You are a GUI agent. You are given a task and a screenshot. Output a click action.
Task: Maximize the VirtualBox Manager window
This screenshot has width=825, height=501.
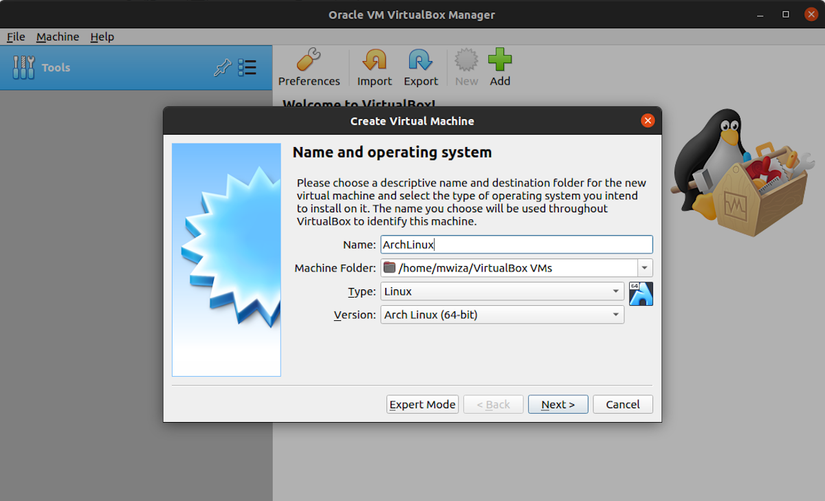786,14
